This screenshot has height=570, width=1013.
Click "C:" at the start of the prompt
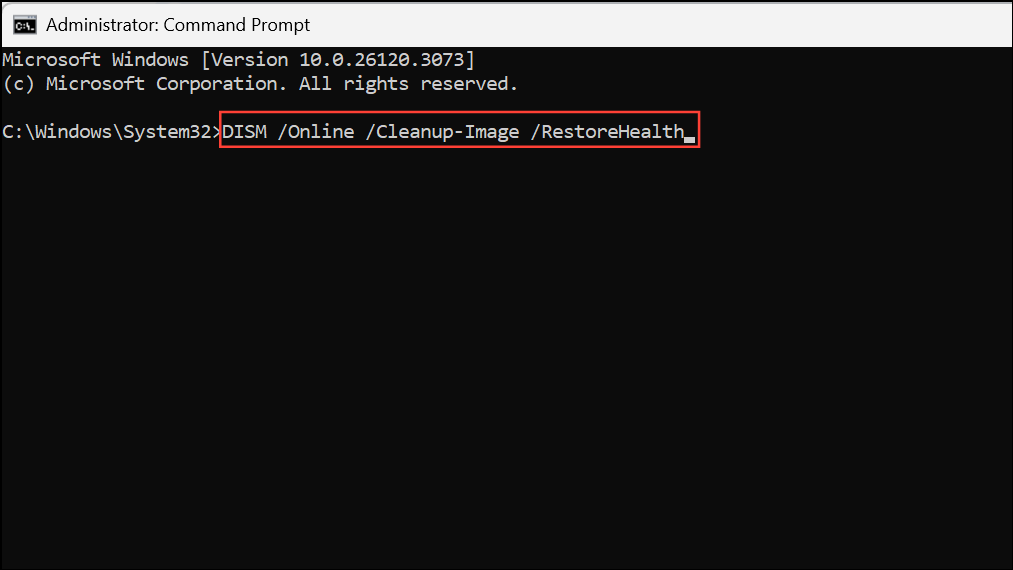coord(14,132)
